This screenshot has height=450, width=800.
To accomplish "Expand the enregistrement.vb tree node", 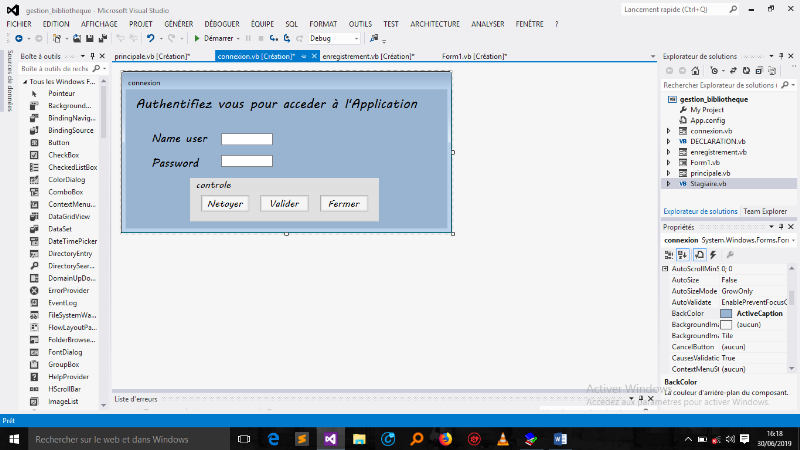I will (668, 152).
